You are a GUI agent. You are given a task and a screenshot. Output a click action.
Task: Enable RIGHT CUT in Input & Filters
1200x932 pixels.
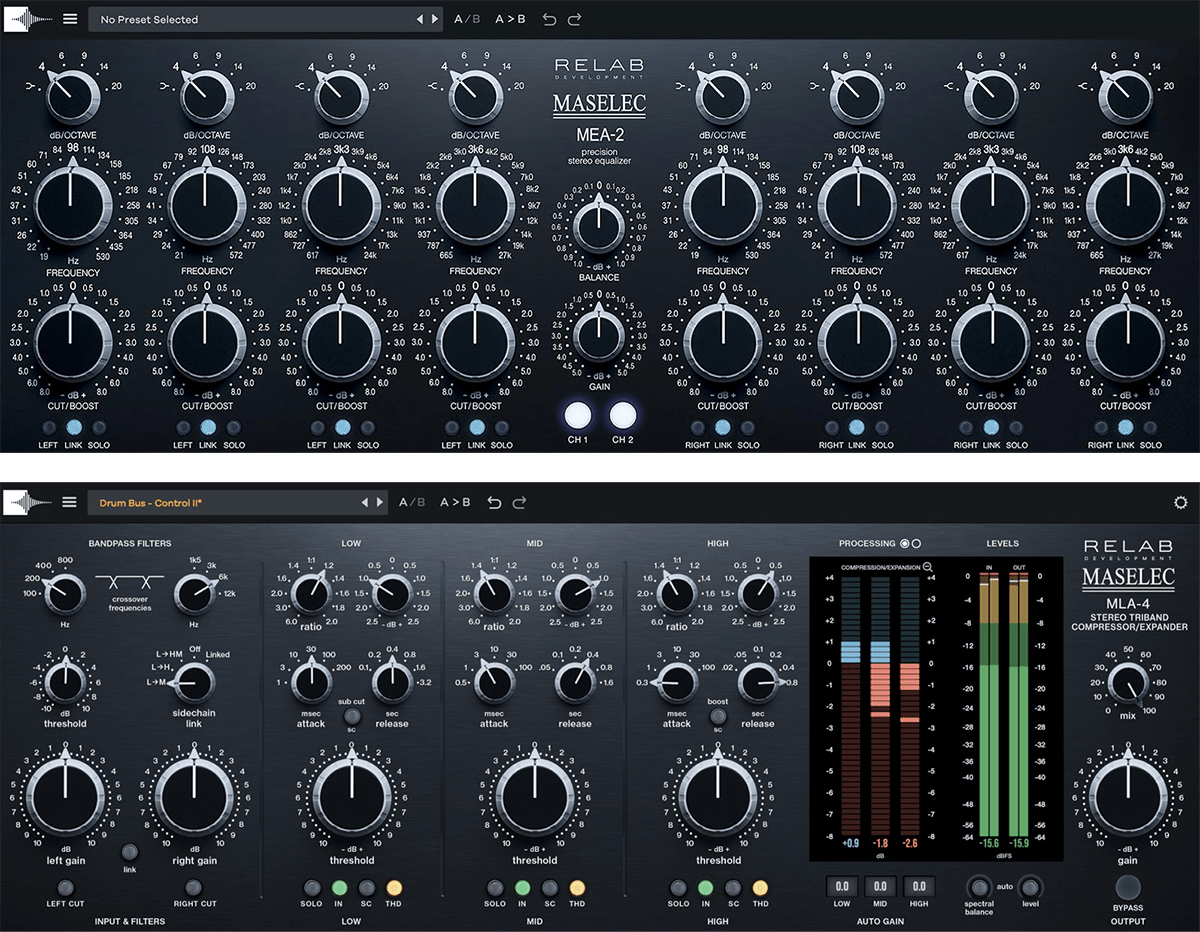tap(194, 887)
